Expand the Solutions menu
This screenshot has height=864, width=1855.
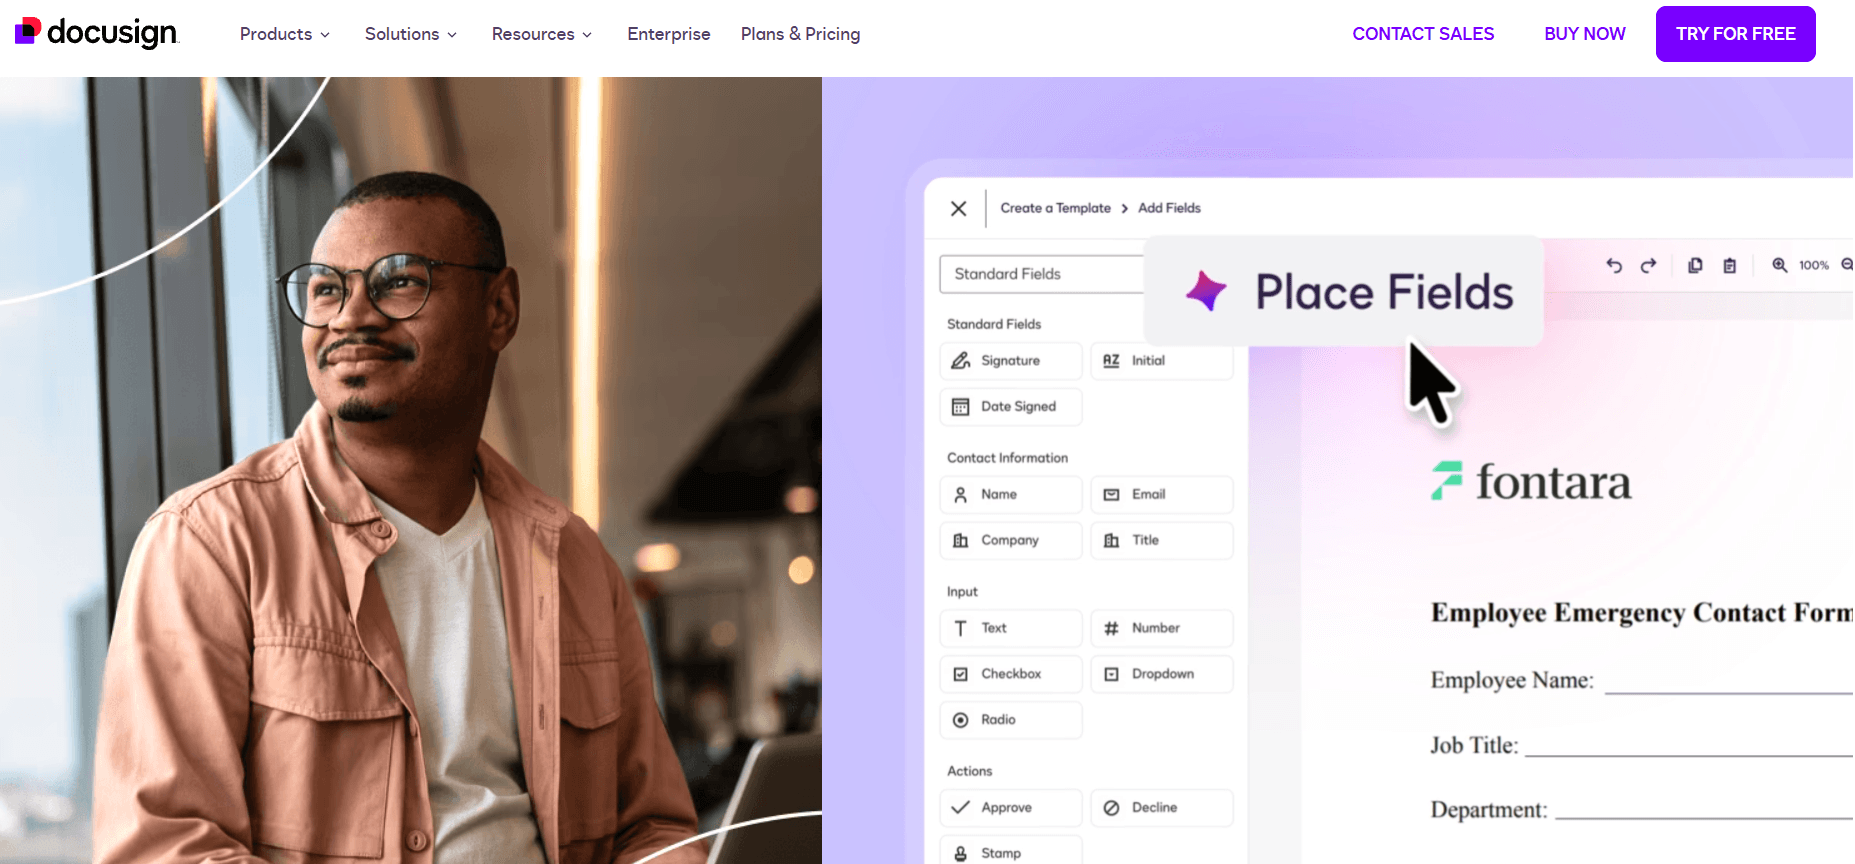coord(411,34)
